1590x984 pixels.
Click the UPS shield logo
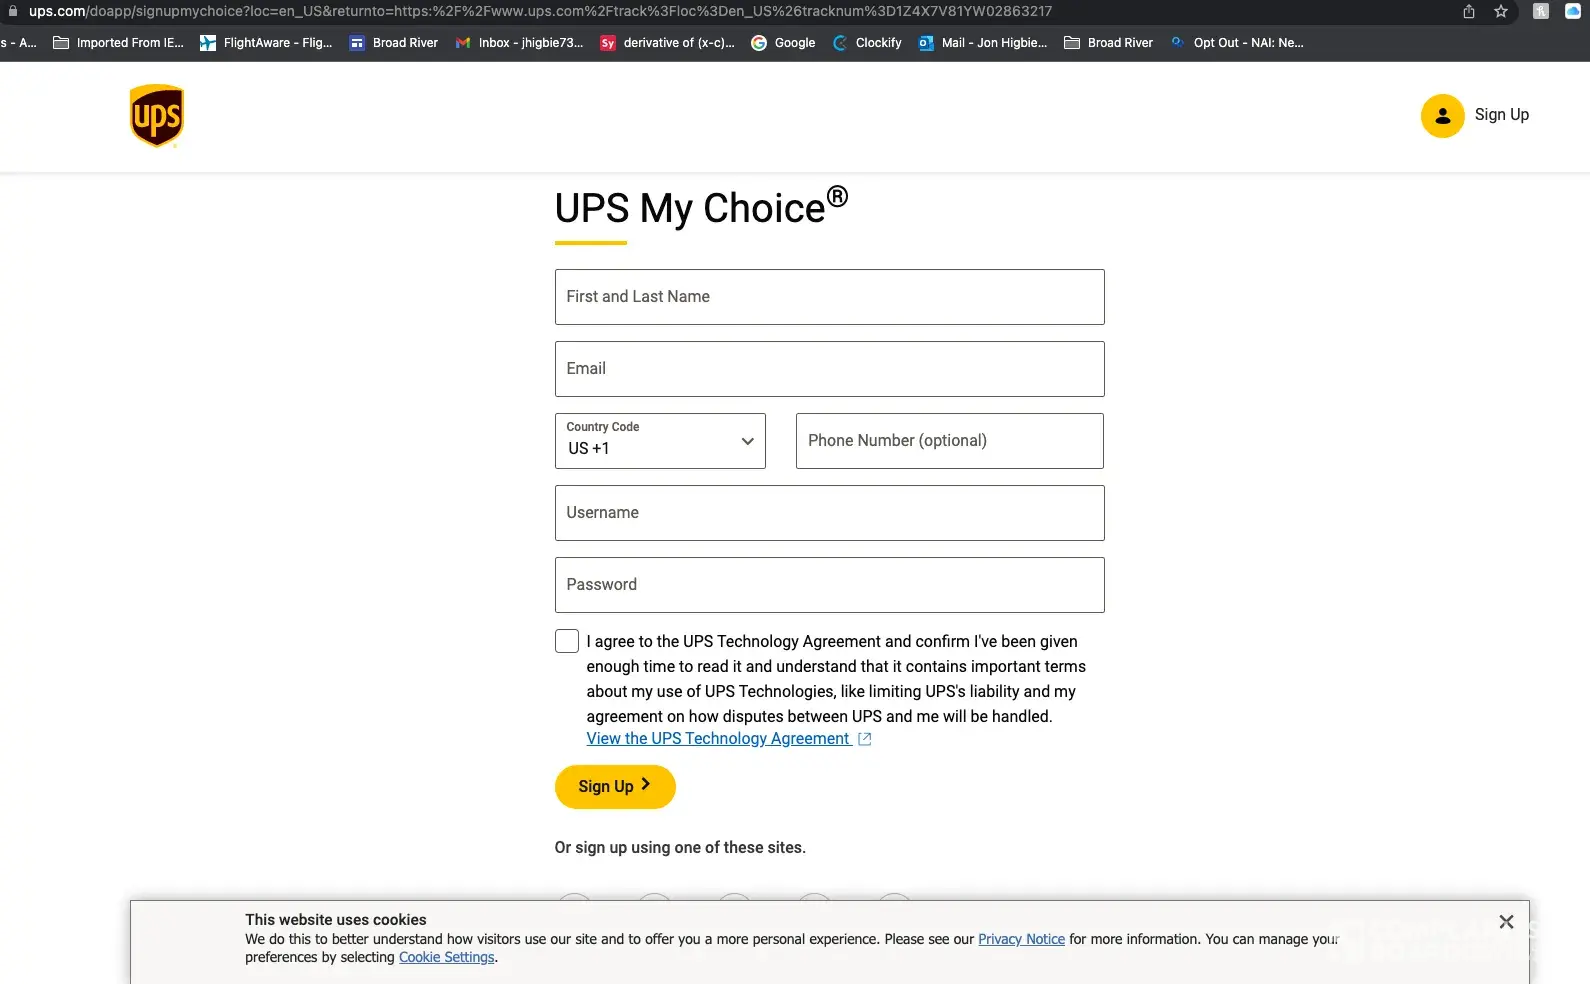point(157,116)
